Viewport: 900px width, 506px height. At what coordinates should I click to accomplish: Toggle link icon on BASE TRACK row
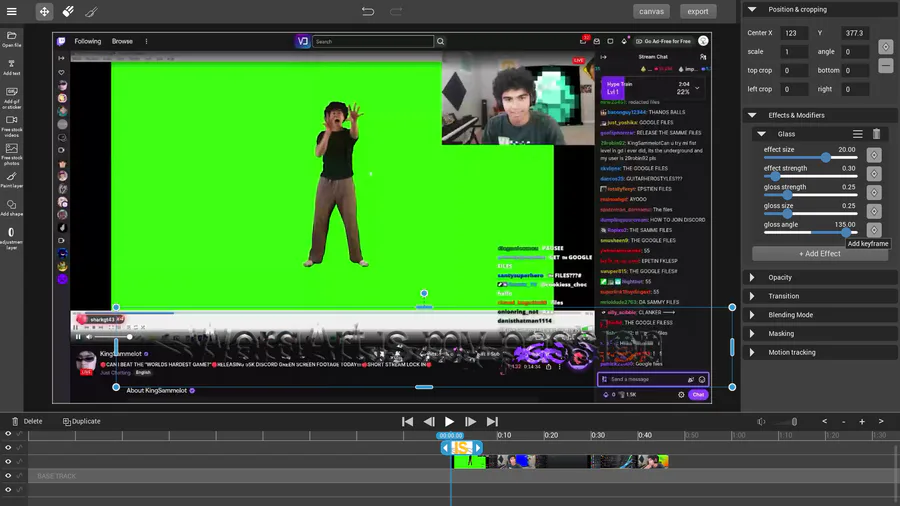click(20, 476)
